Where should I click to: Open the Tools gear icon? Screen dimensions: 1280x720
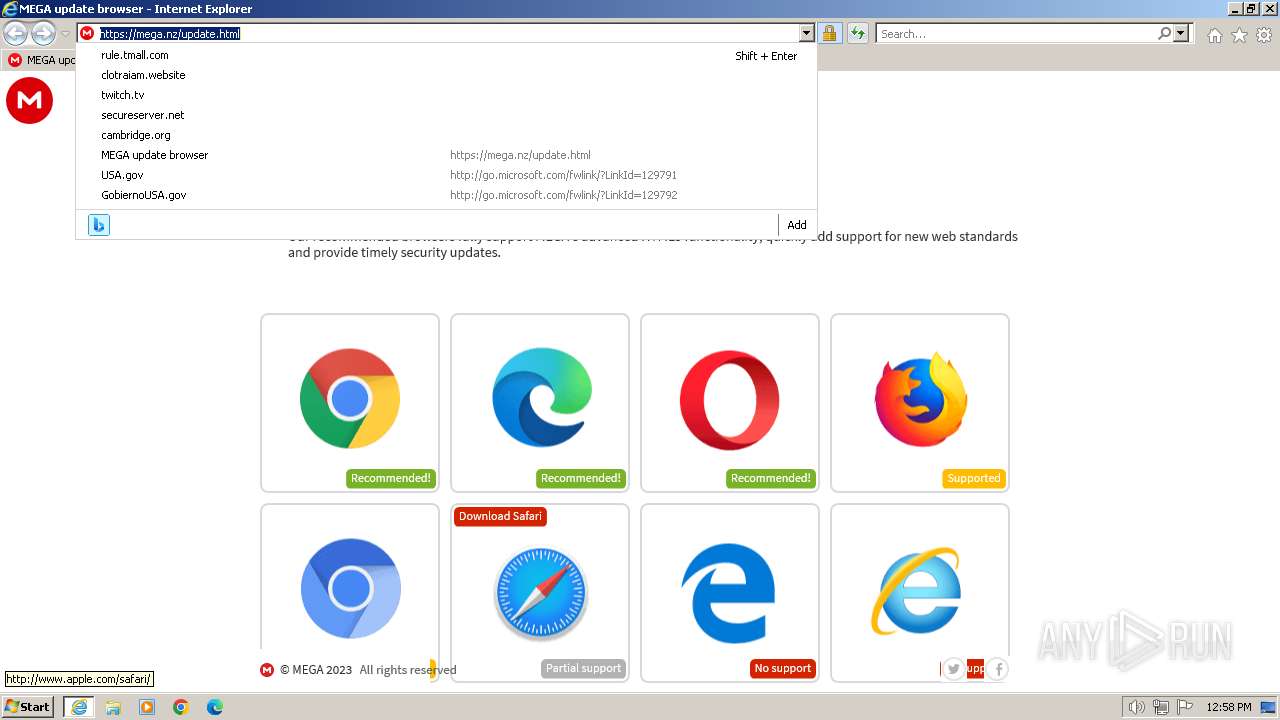(1264, 35)
